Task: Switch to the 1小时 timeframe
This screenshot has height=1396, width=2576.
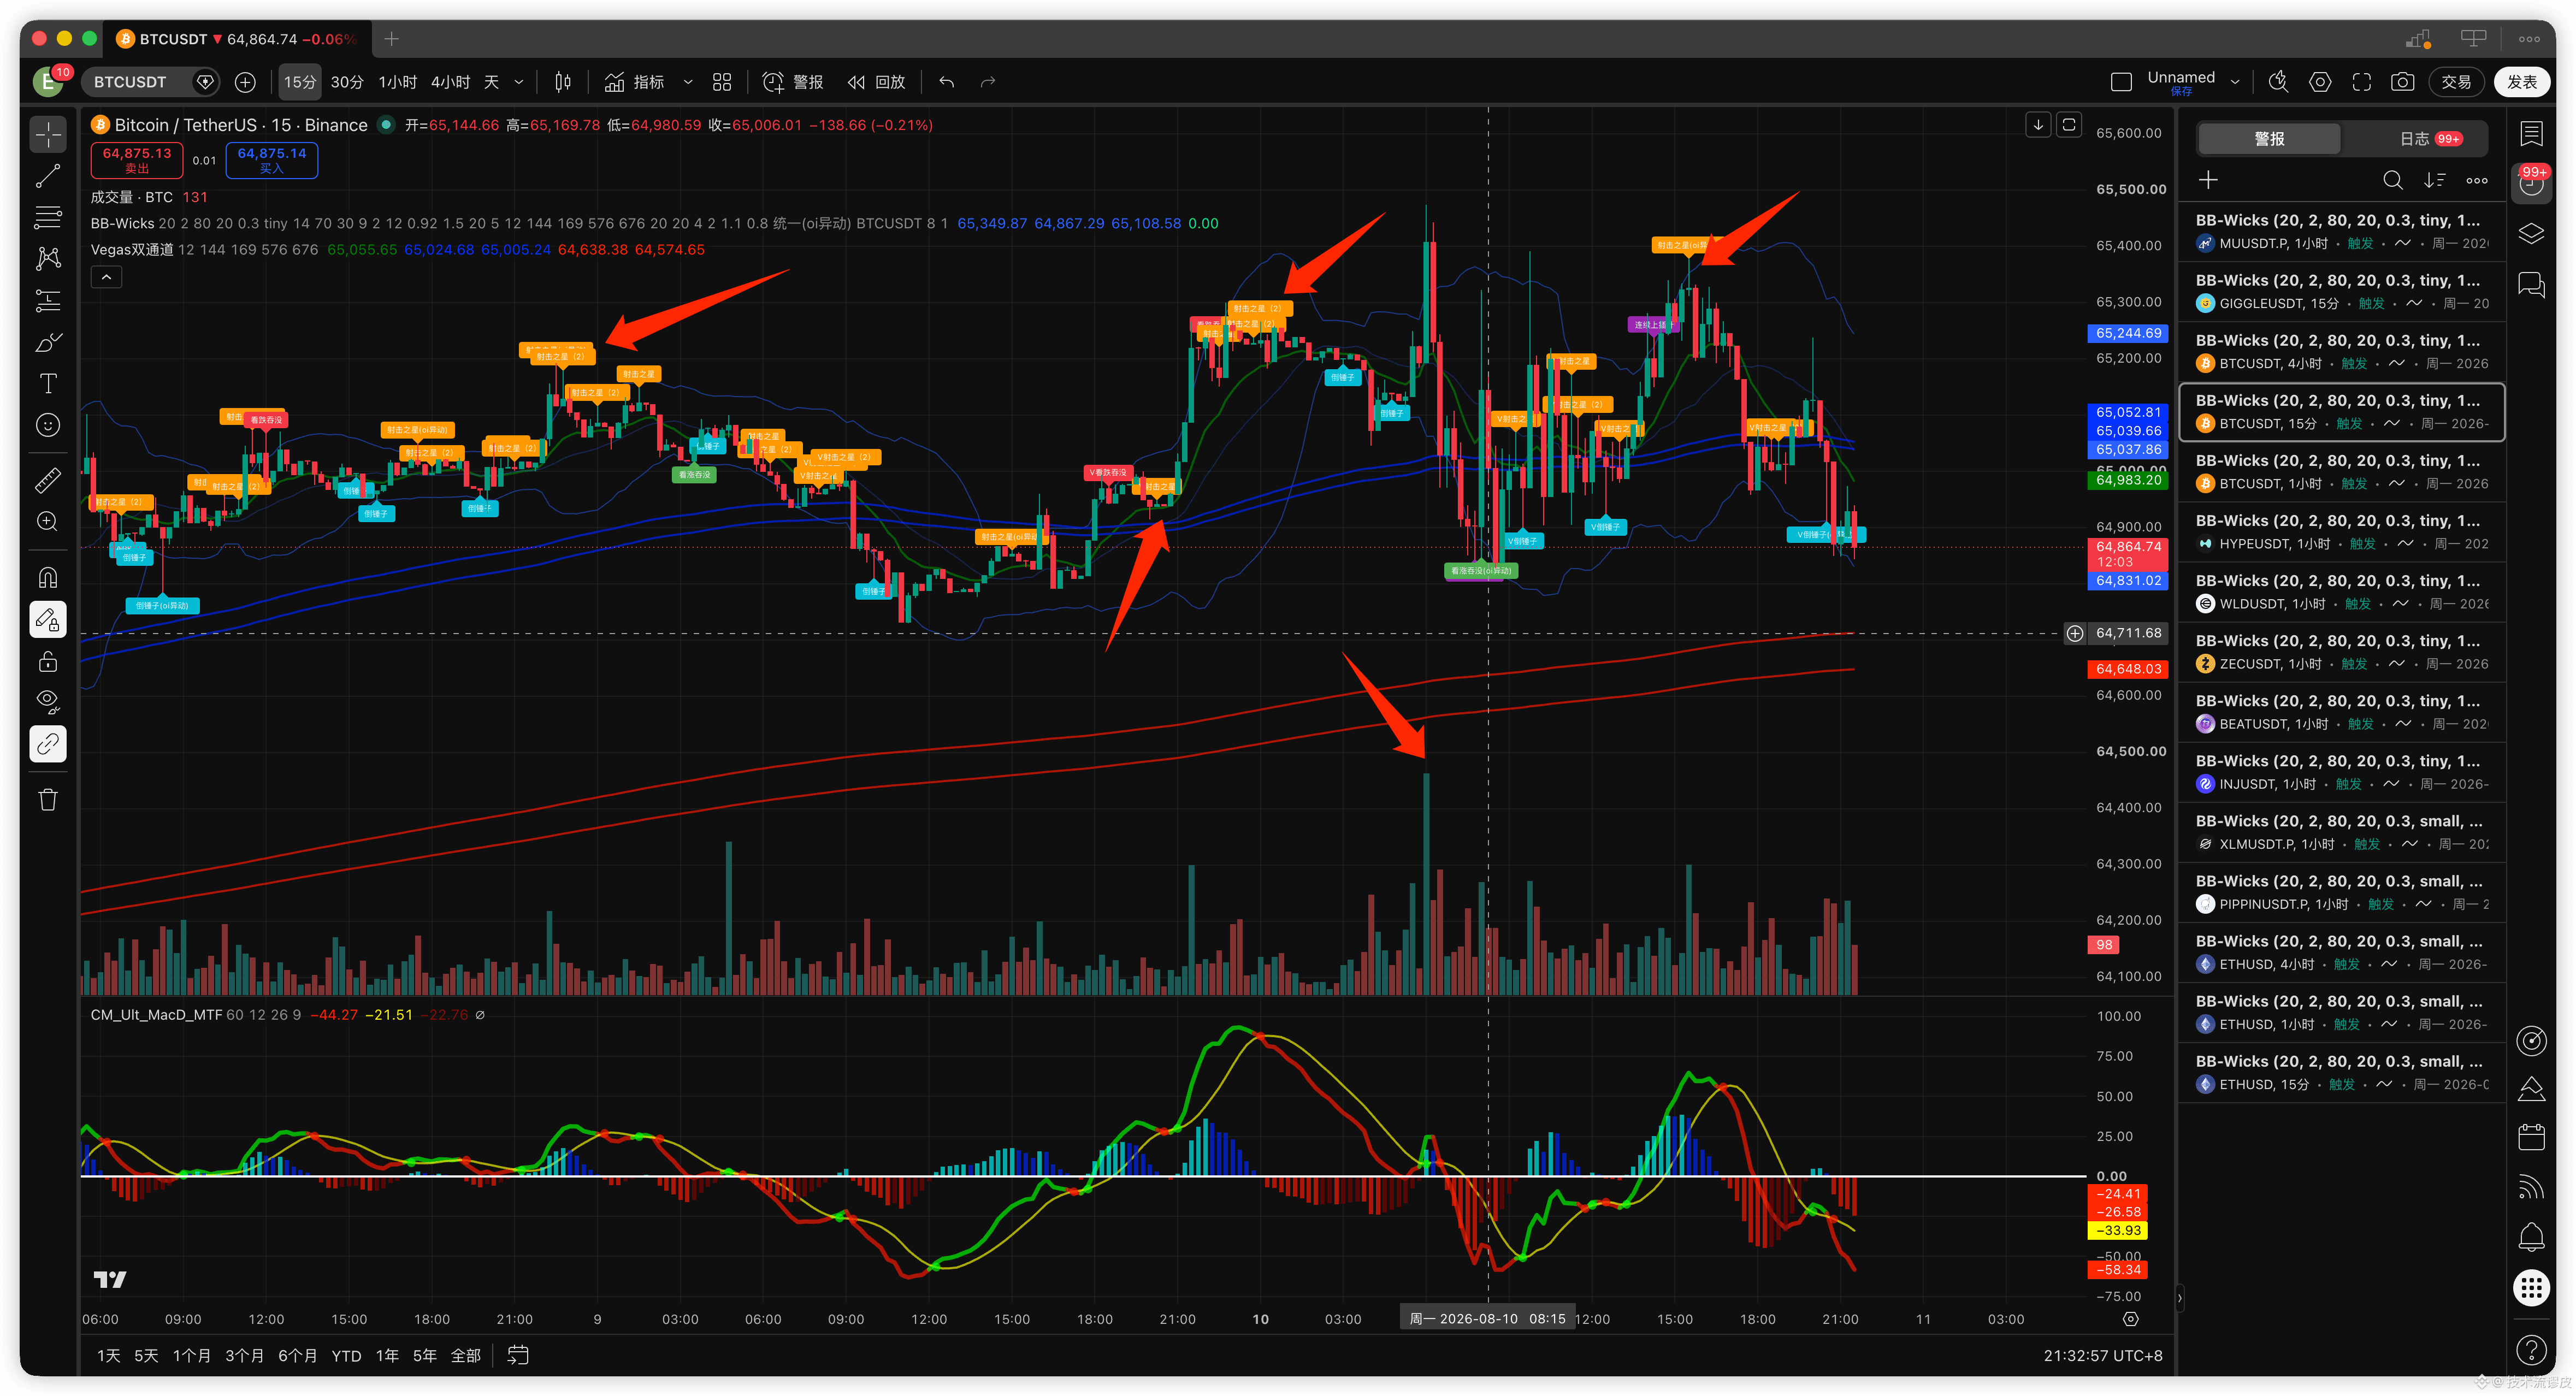Action: (398, 82)
